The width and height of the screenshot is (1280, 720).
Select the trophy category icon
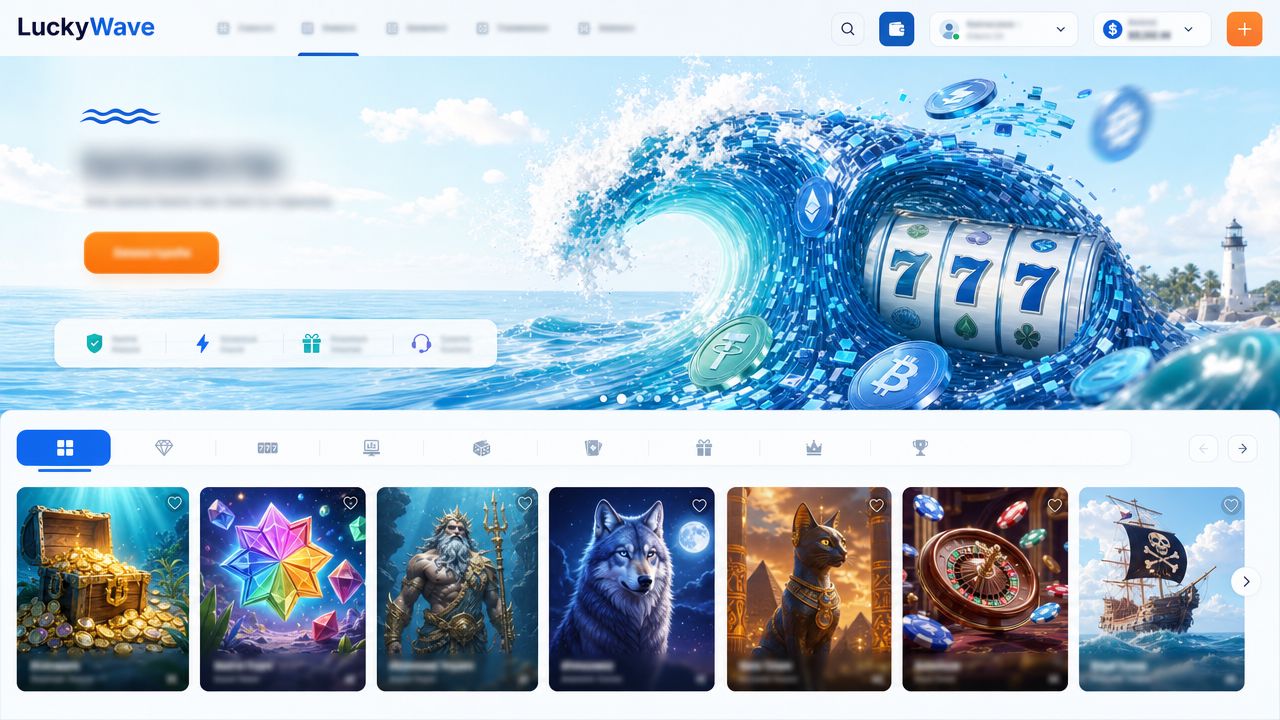tap(920, 448)
